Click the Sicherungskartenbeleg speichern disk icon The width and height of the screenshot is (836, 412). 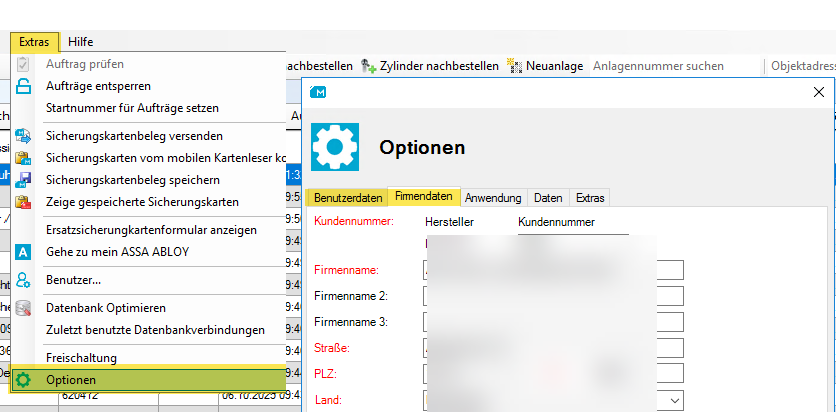[24, 180]
